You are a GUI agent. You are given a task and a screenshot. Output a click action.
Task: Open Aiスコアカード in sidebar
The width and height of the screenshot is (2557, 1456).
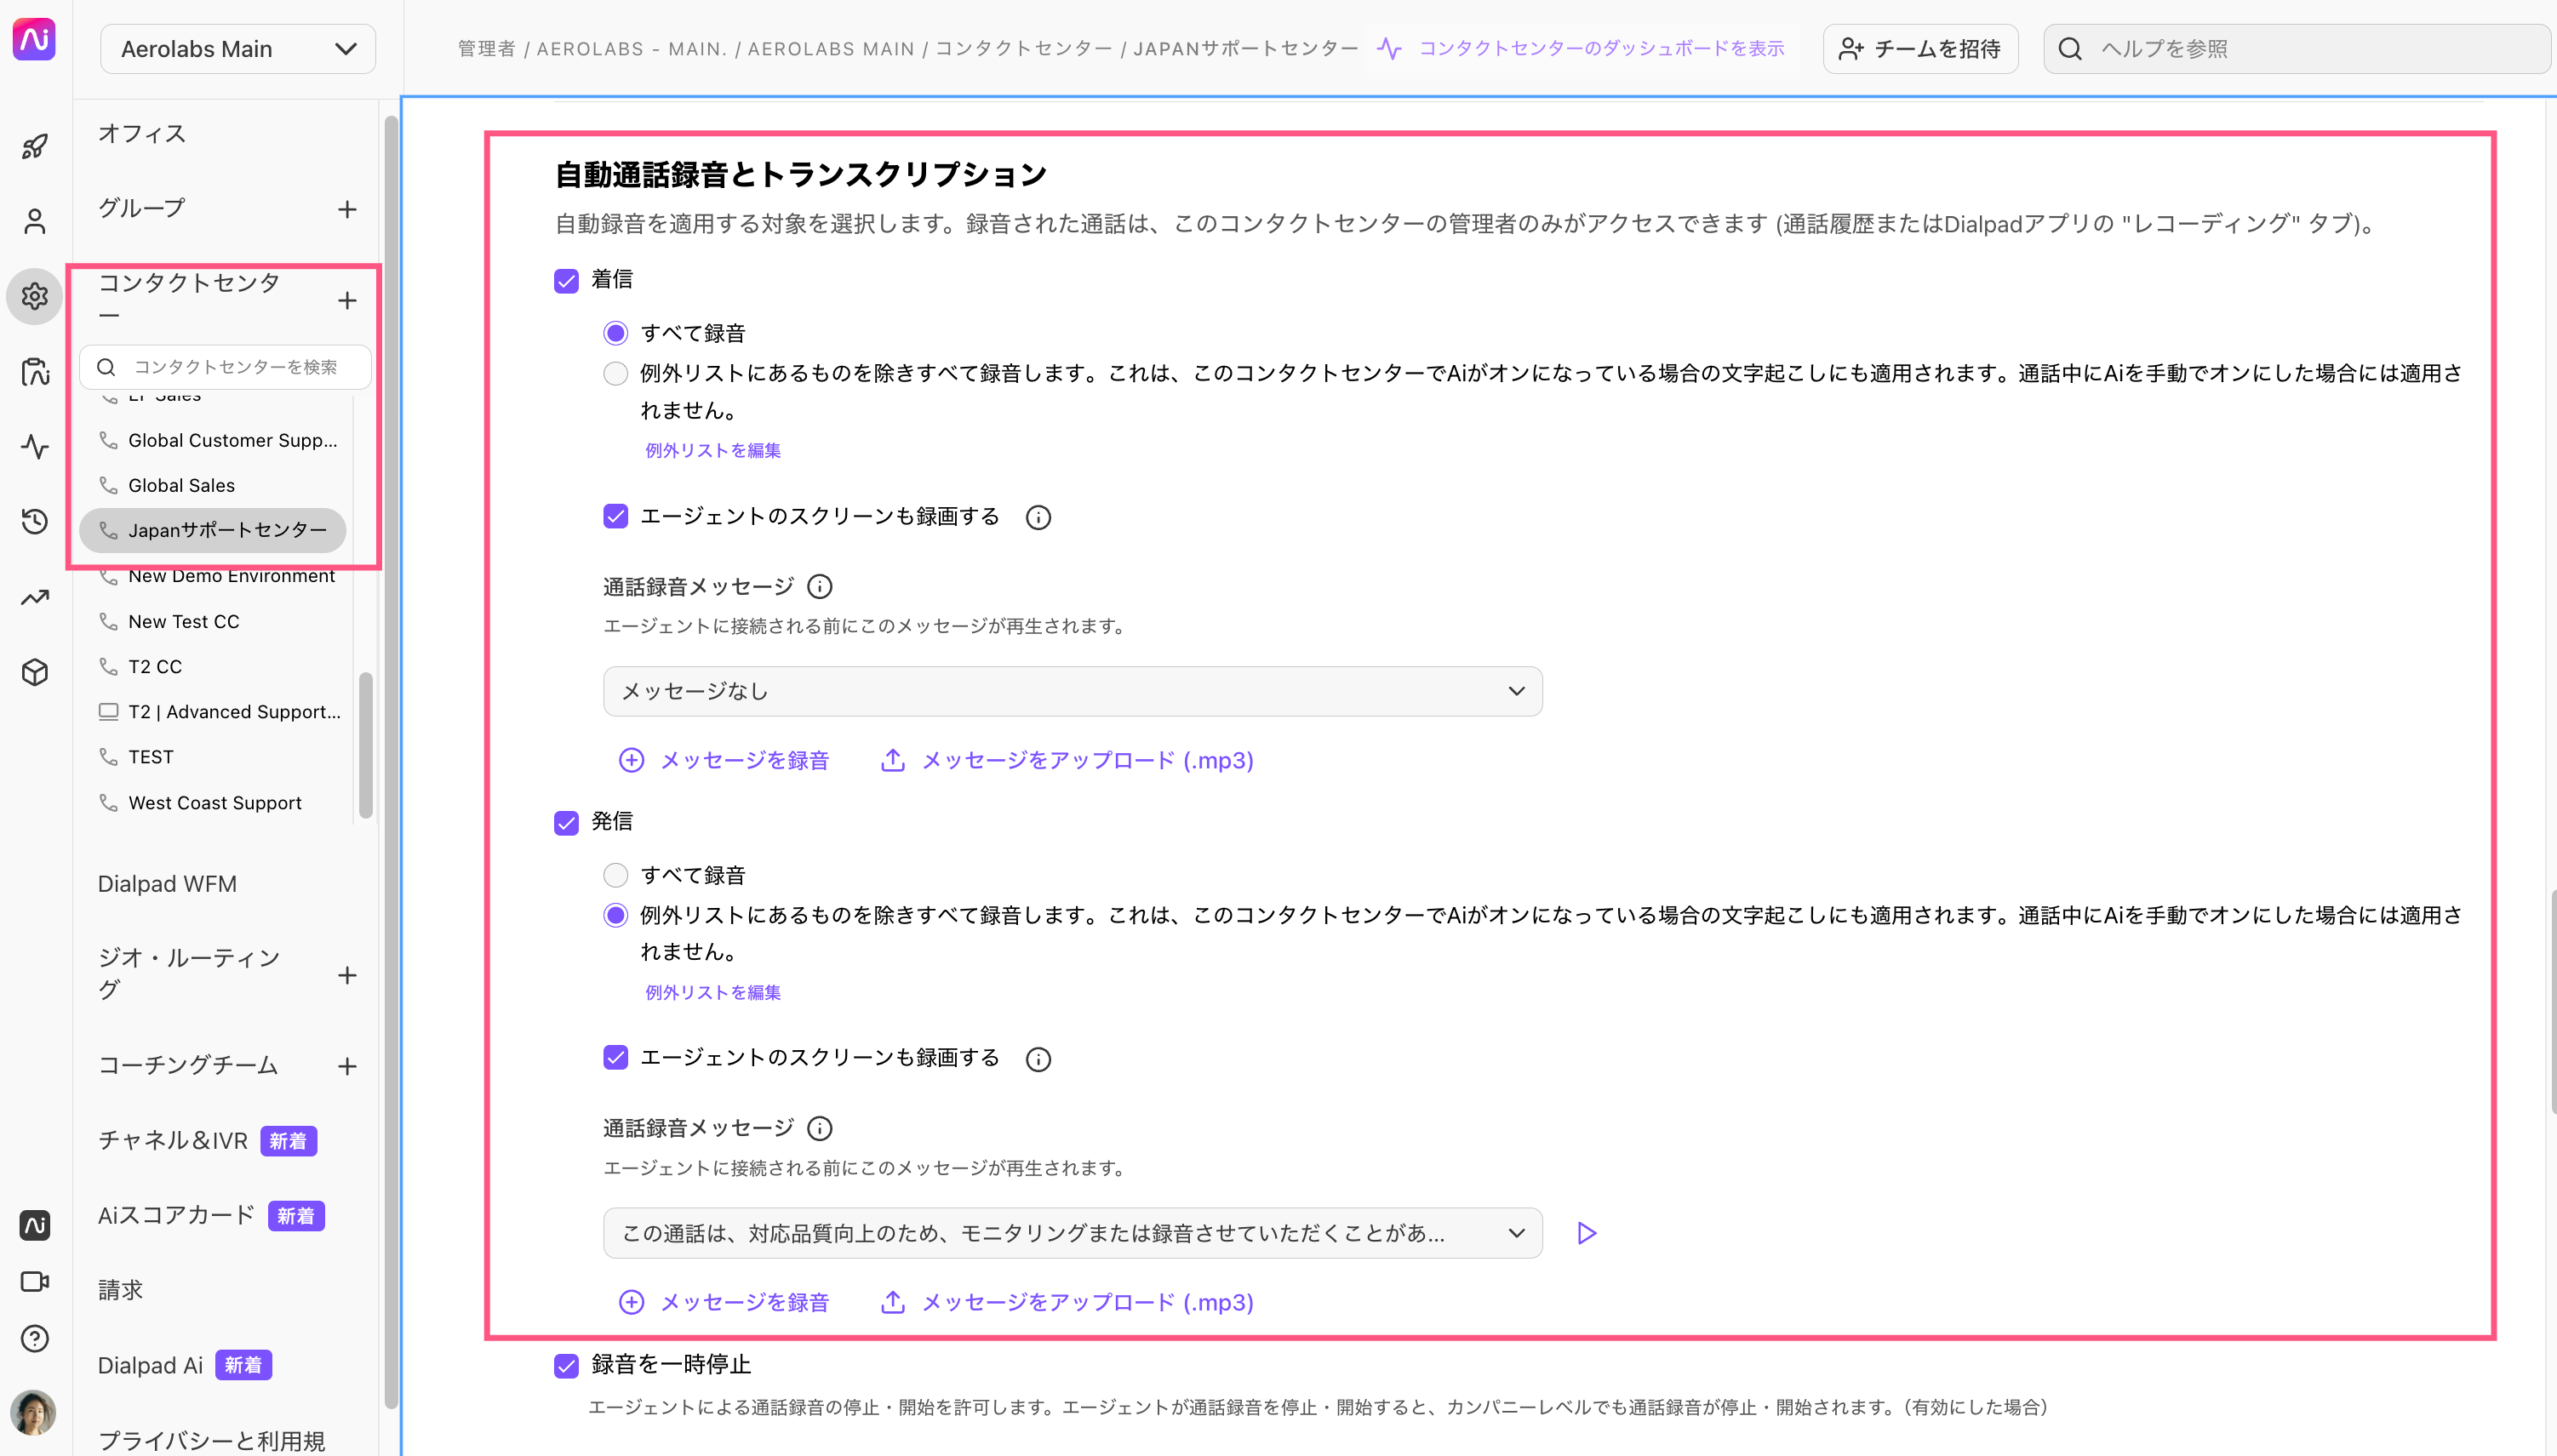coord(176,1215)
